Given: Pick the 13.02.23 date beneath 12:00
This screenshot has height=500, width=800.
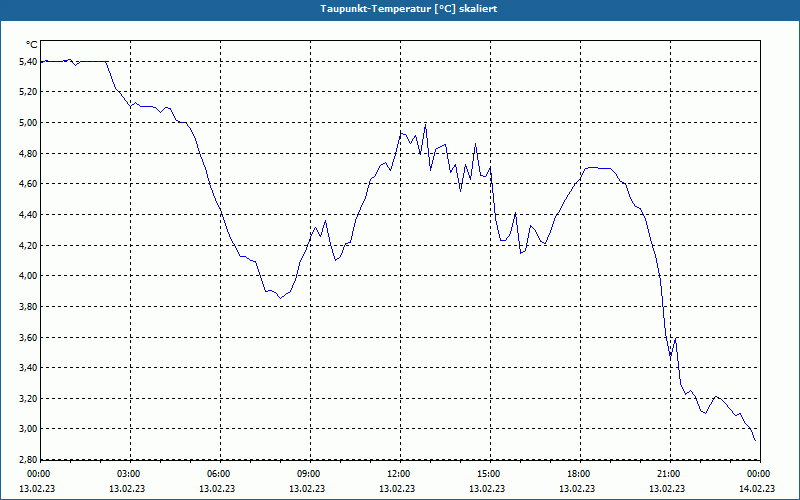Looking at the screenshot, I should (x=397, y=488).
